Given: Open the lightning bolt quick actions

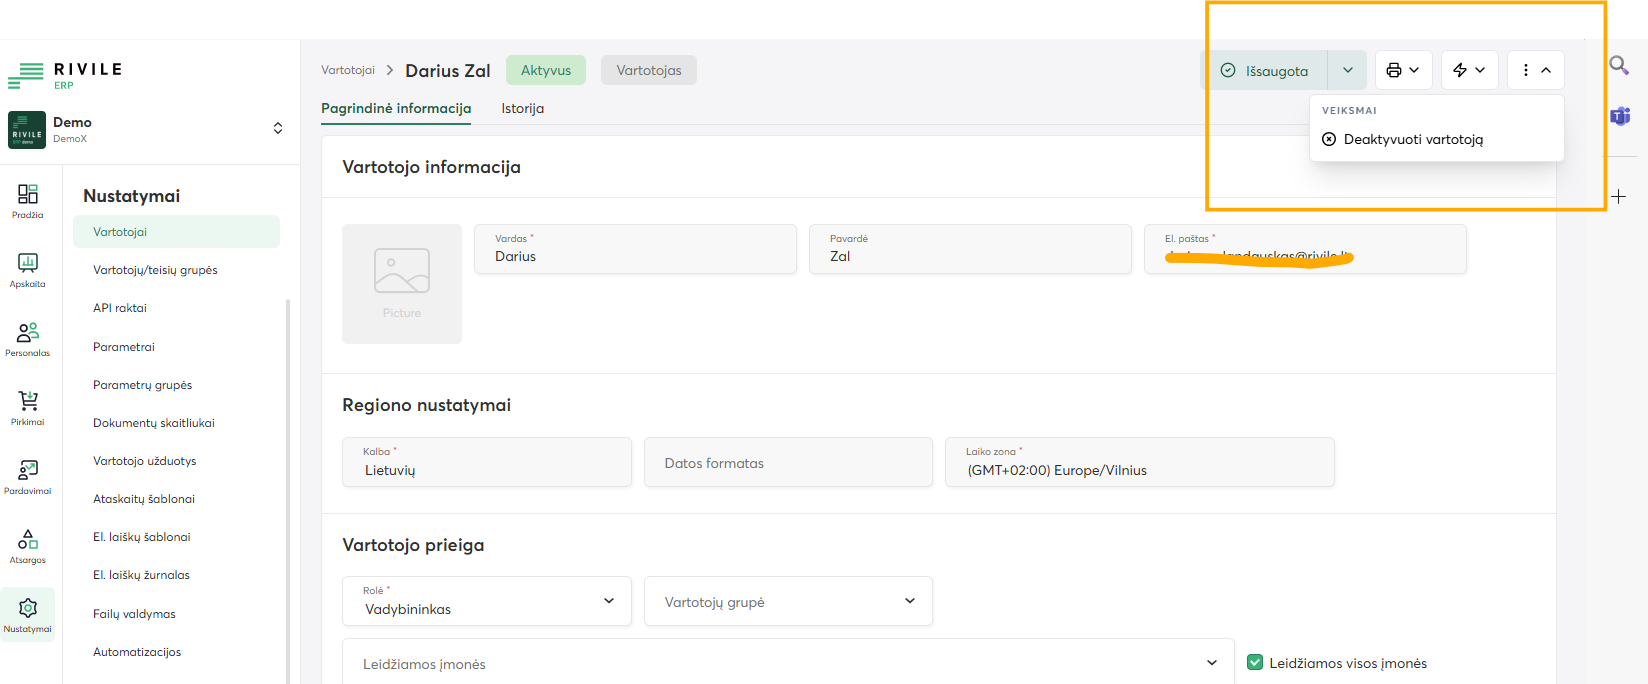Looking at the screenshot, I should coord(1469,70).
